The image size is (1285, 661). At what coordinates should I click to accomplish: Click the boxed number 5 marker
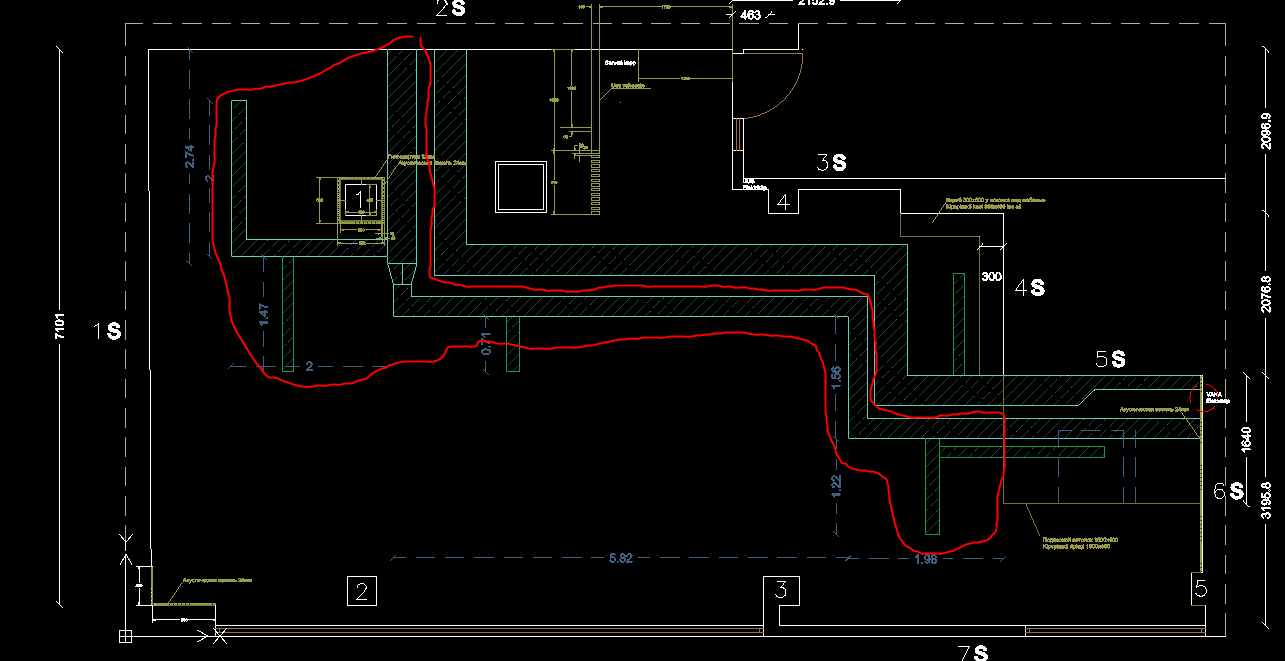click(1200, 590)
